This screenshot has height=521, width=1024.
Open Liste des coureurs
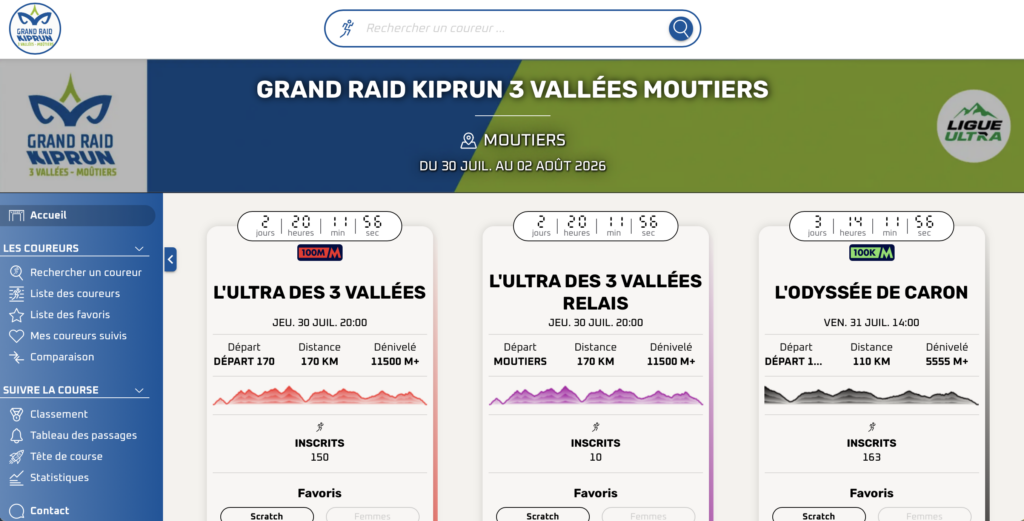pyautogui.click(x=75, y=294)
